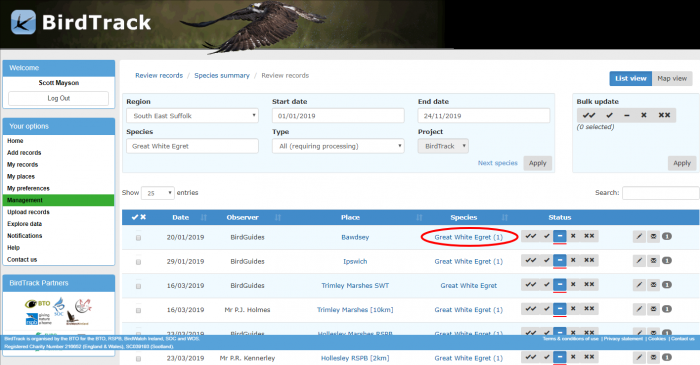Tick the checkbox for 20/01/2019 Bawdsey record

[x=138, y=238]
